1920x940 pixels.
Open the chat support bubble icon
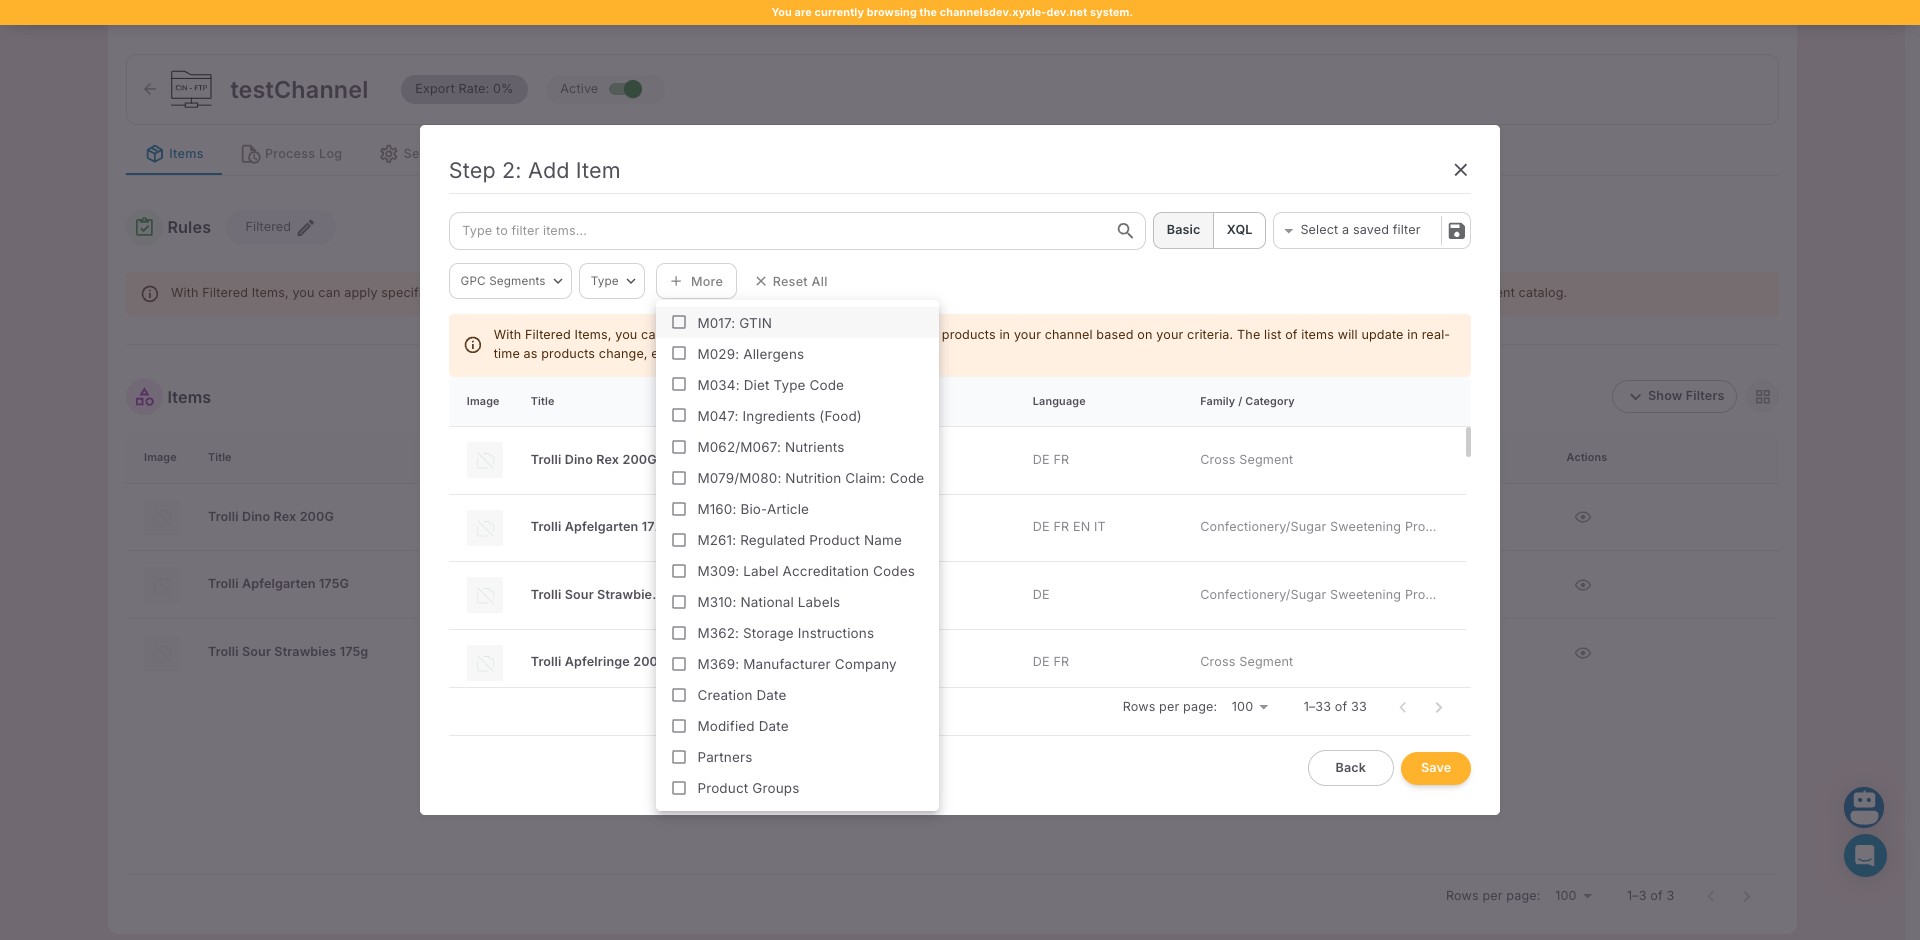click(x=1864, y=856)
